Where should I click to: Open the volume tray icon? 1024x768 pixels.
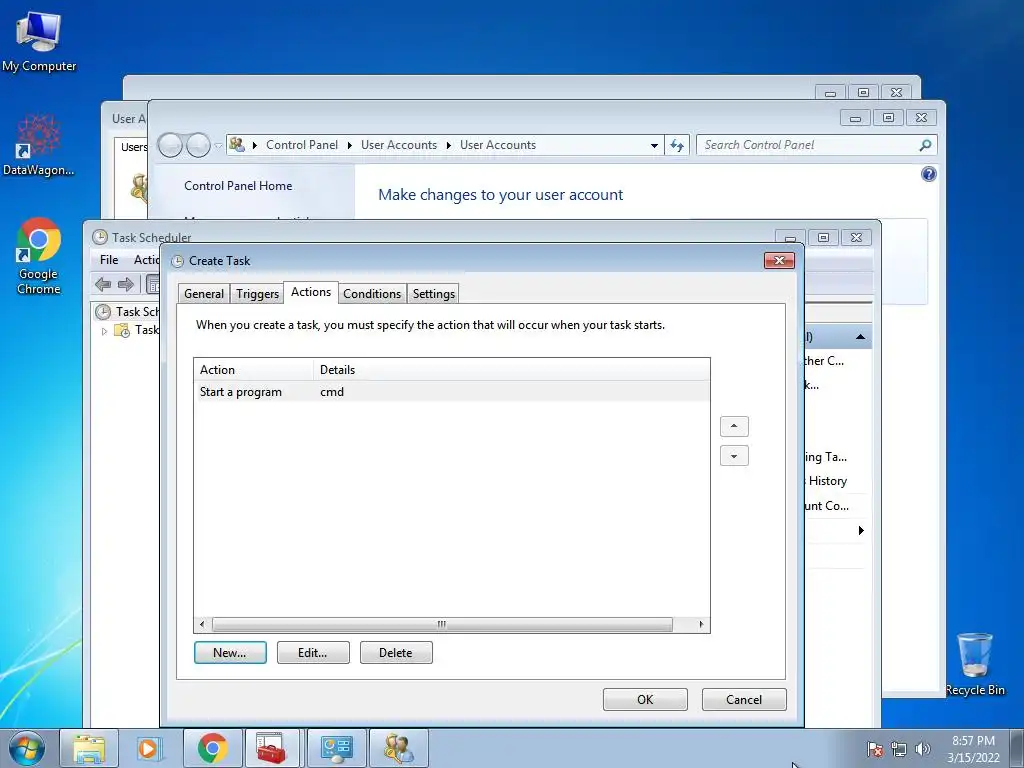pos(922,749)
